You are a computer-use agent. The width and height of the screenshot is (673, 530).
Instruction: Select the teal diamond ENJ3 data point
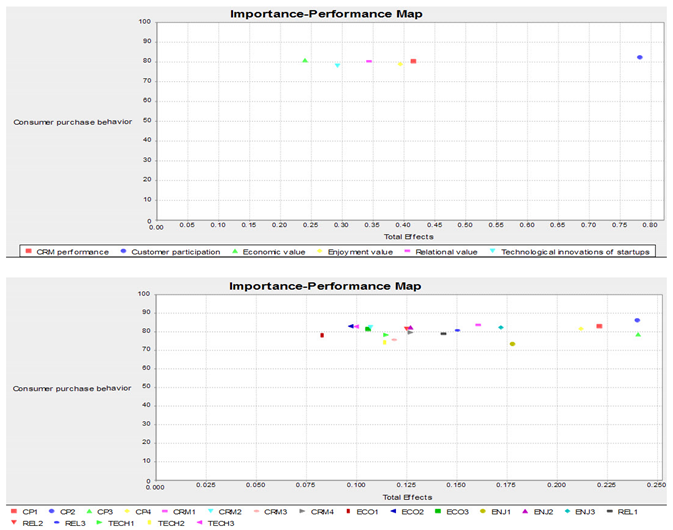coord(500,327)
